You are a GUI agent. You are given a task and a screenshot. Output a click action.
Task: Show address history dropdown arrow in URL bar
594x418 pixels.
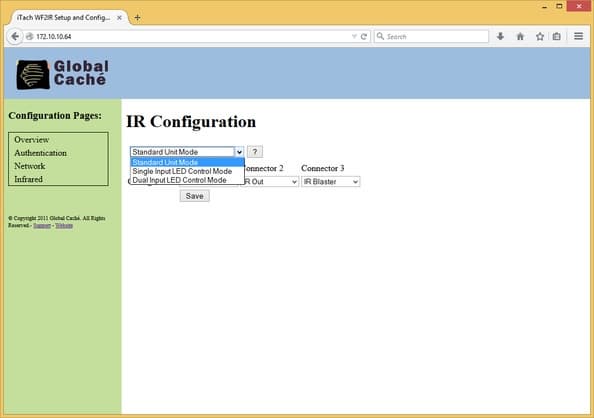354,36
